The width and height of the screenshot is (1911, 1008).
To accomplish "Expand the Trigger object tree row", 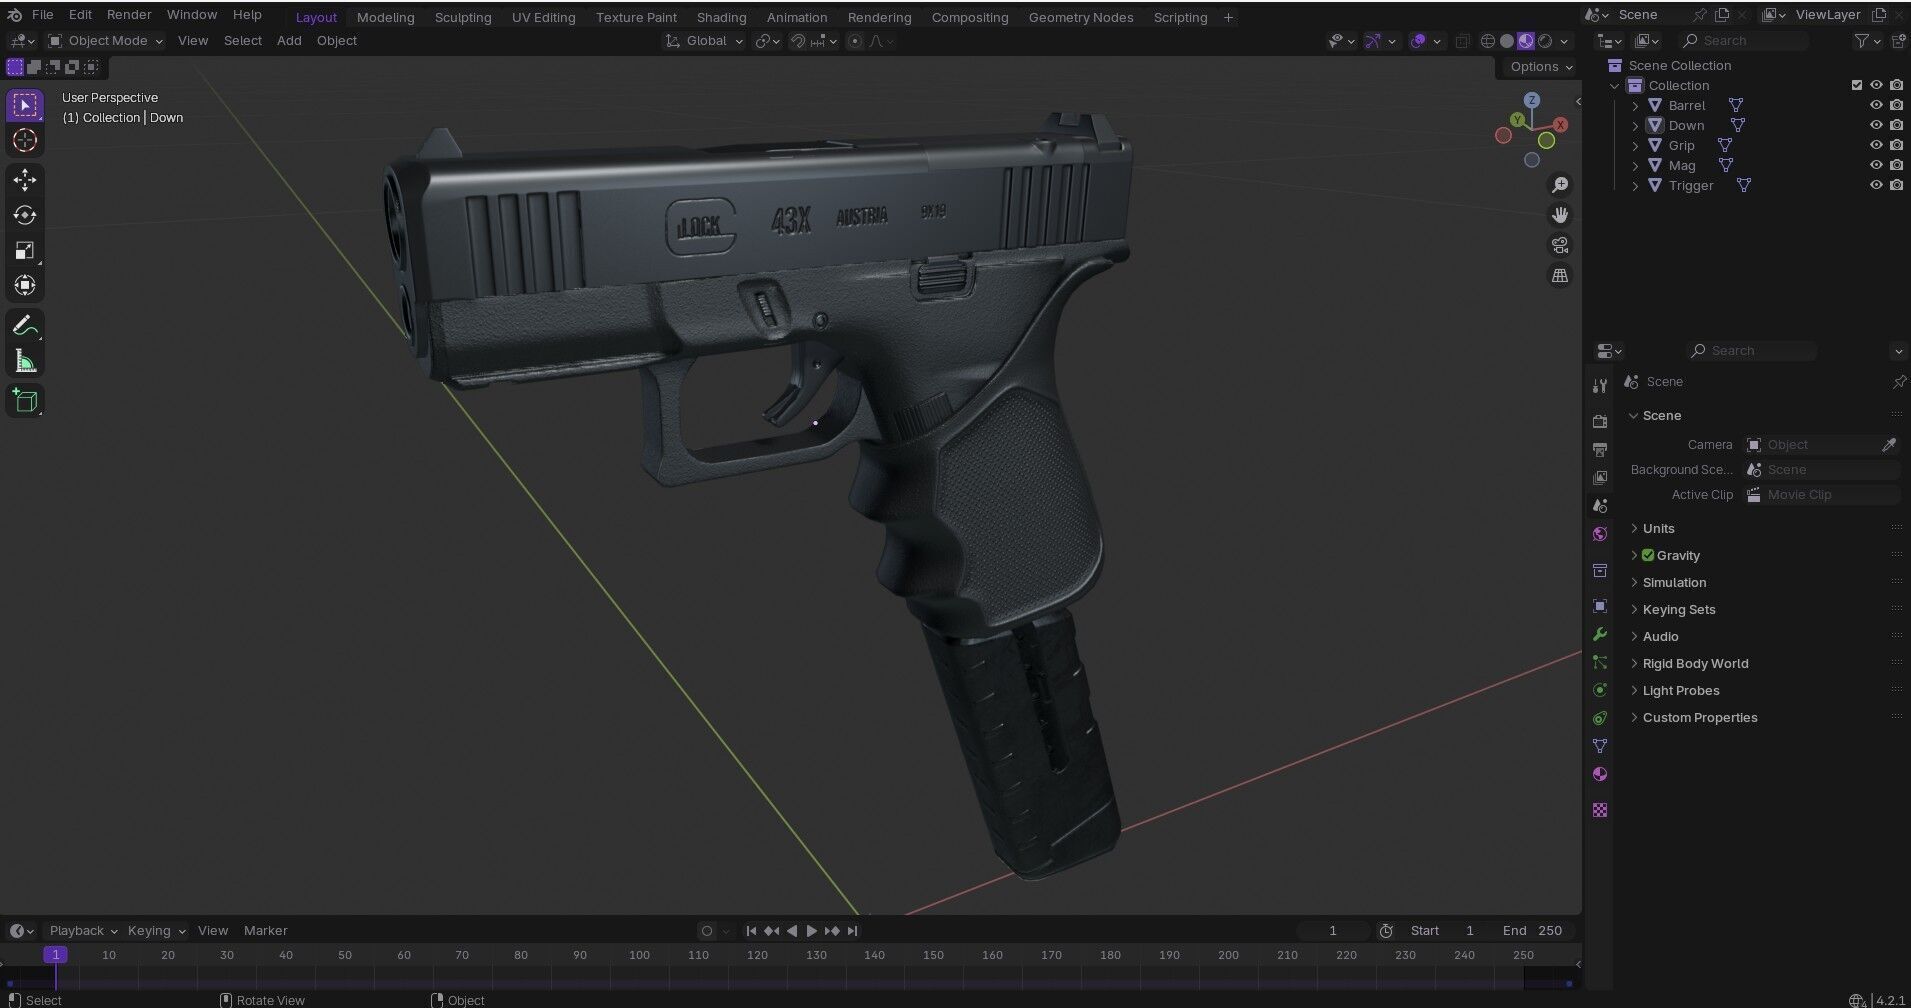I will point(1636,185).
